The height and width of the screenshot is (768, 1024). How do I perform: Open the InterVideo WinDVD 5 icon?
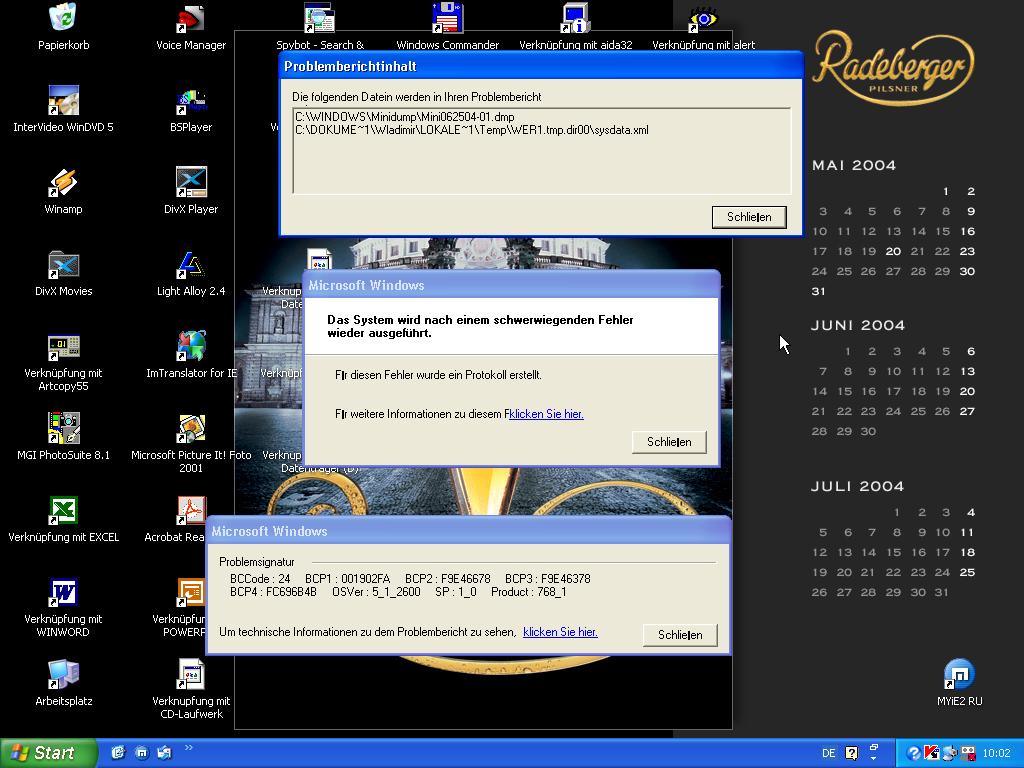point(63,101)
